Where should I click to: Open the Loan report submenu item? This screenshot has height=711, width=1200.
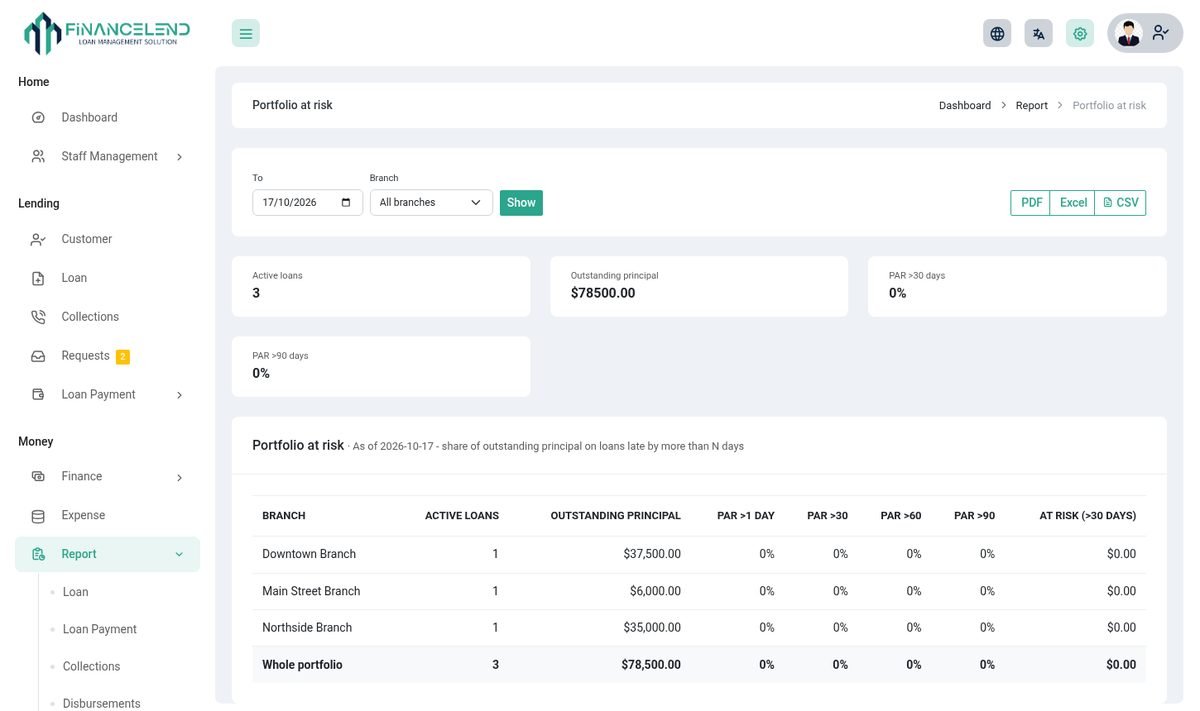click(x=75, y=592)
